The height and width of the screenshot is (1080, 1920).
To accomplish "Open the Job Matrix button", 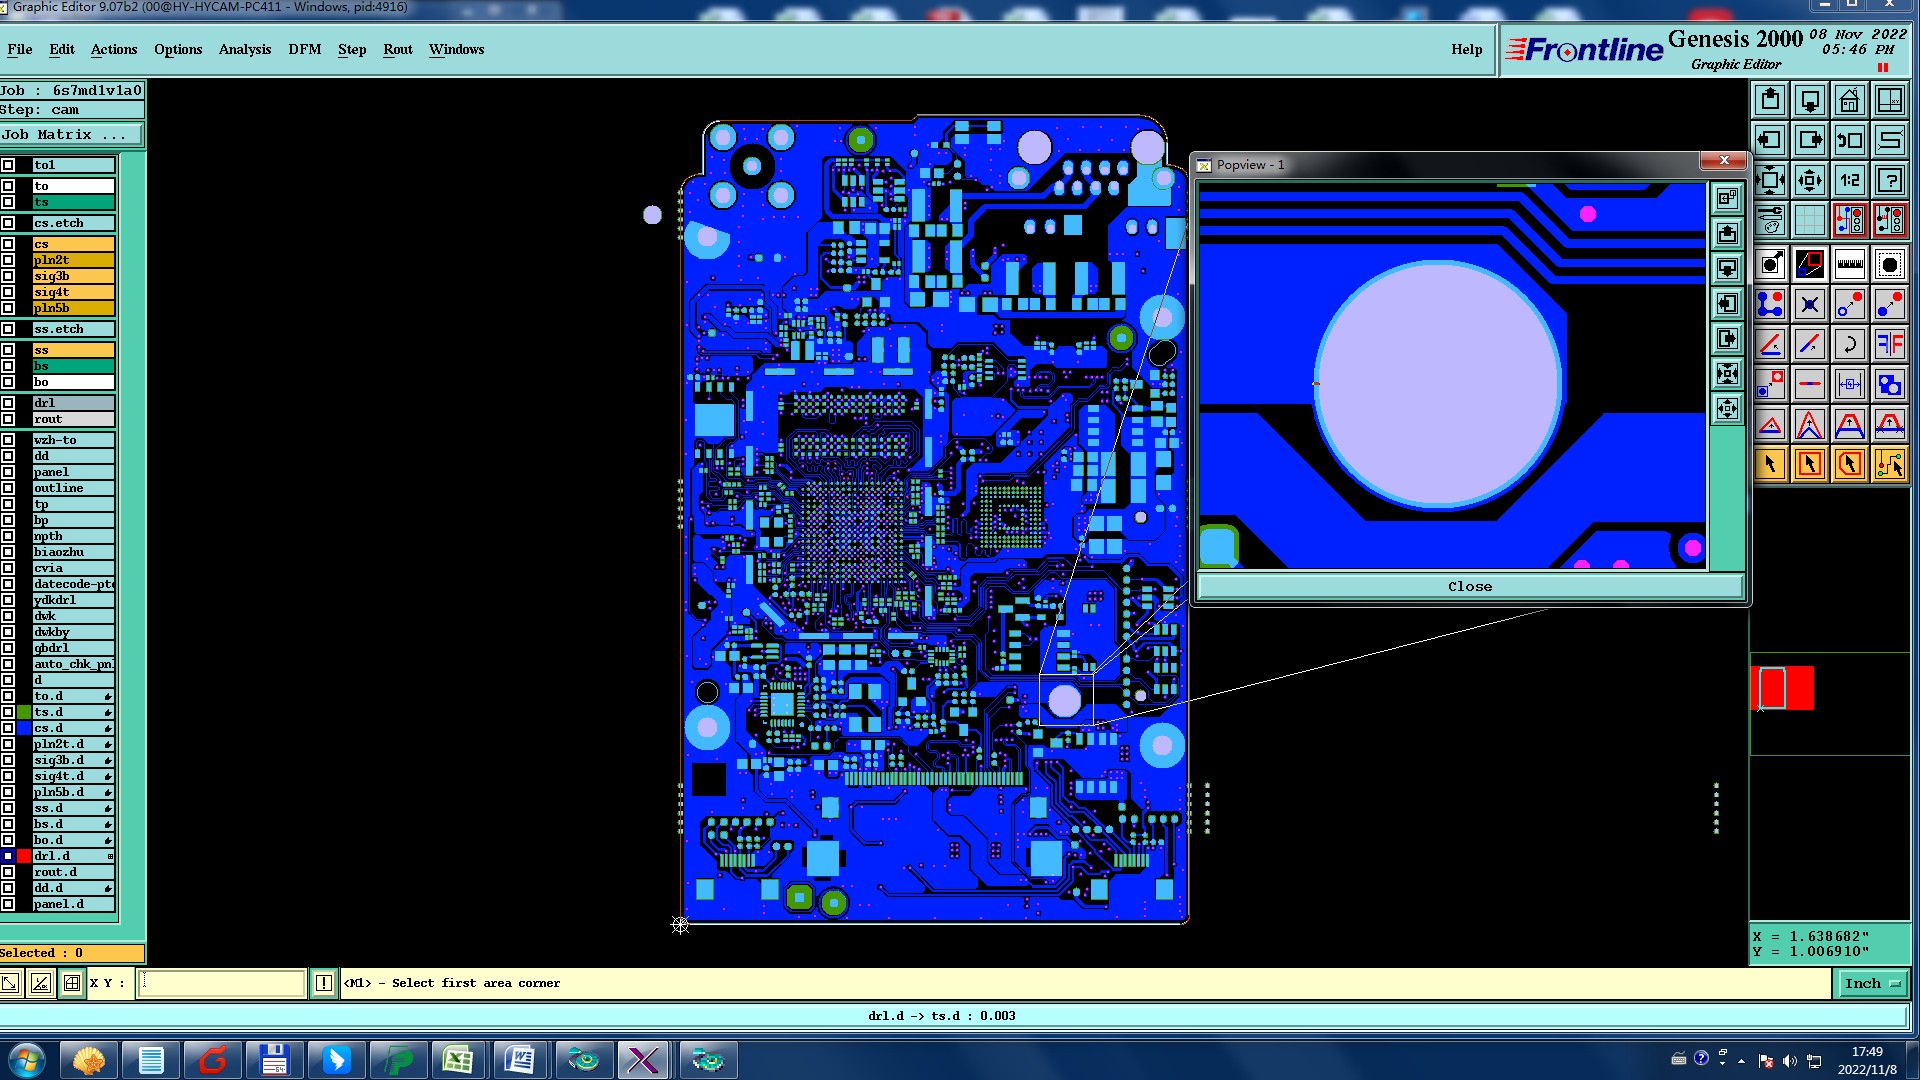I will [x=71, y=134].
